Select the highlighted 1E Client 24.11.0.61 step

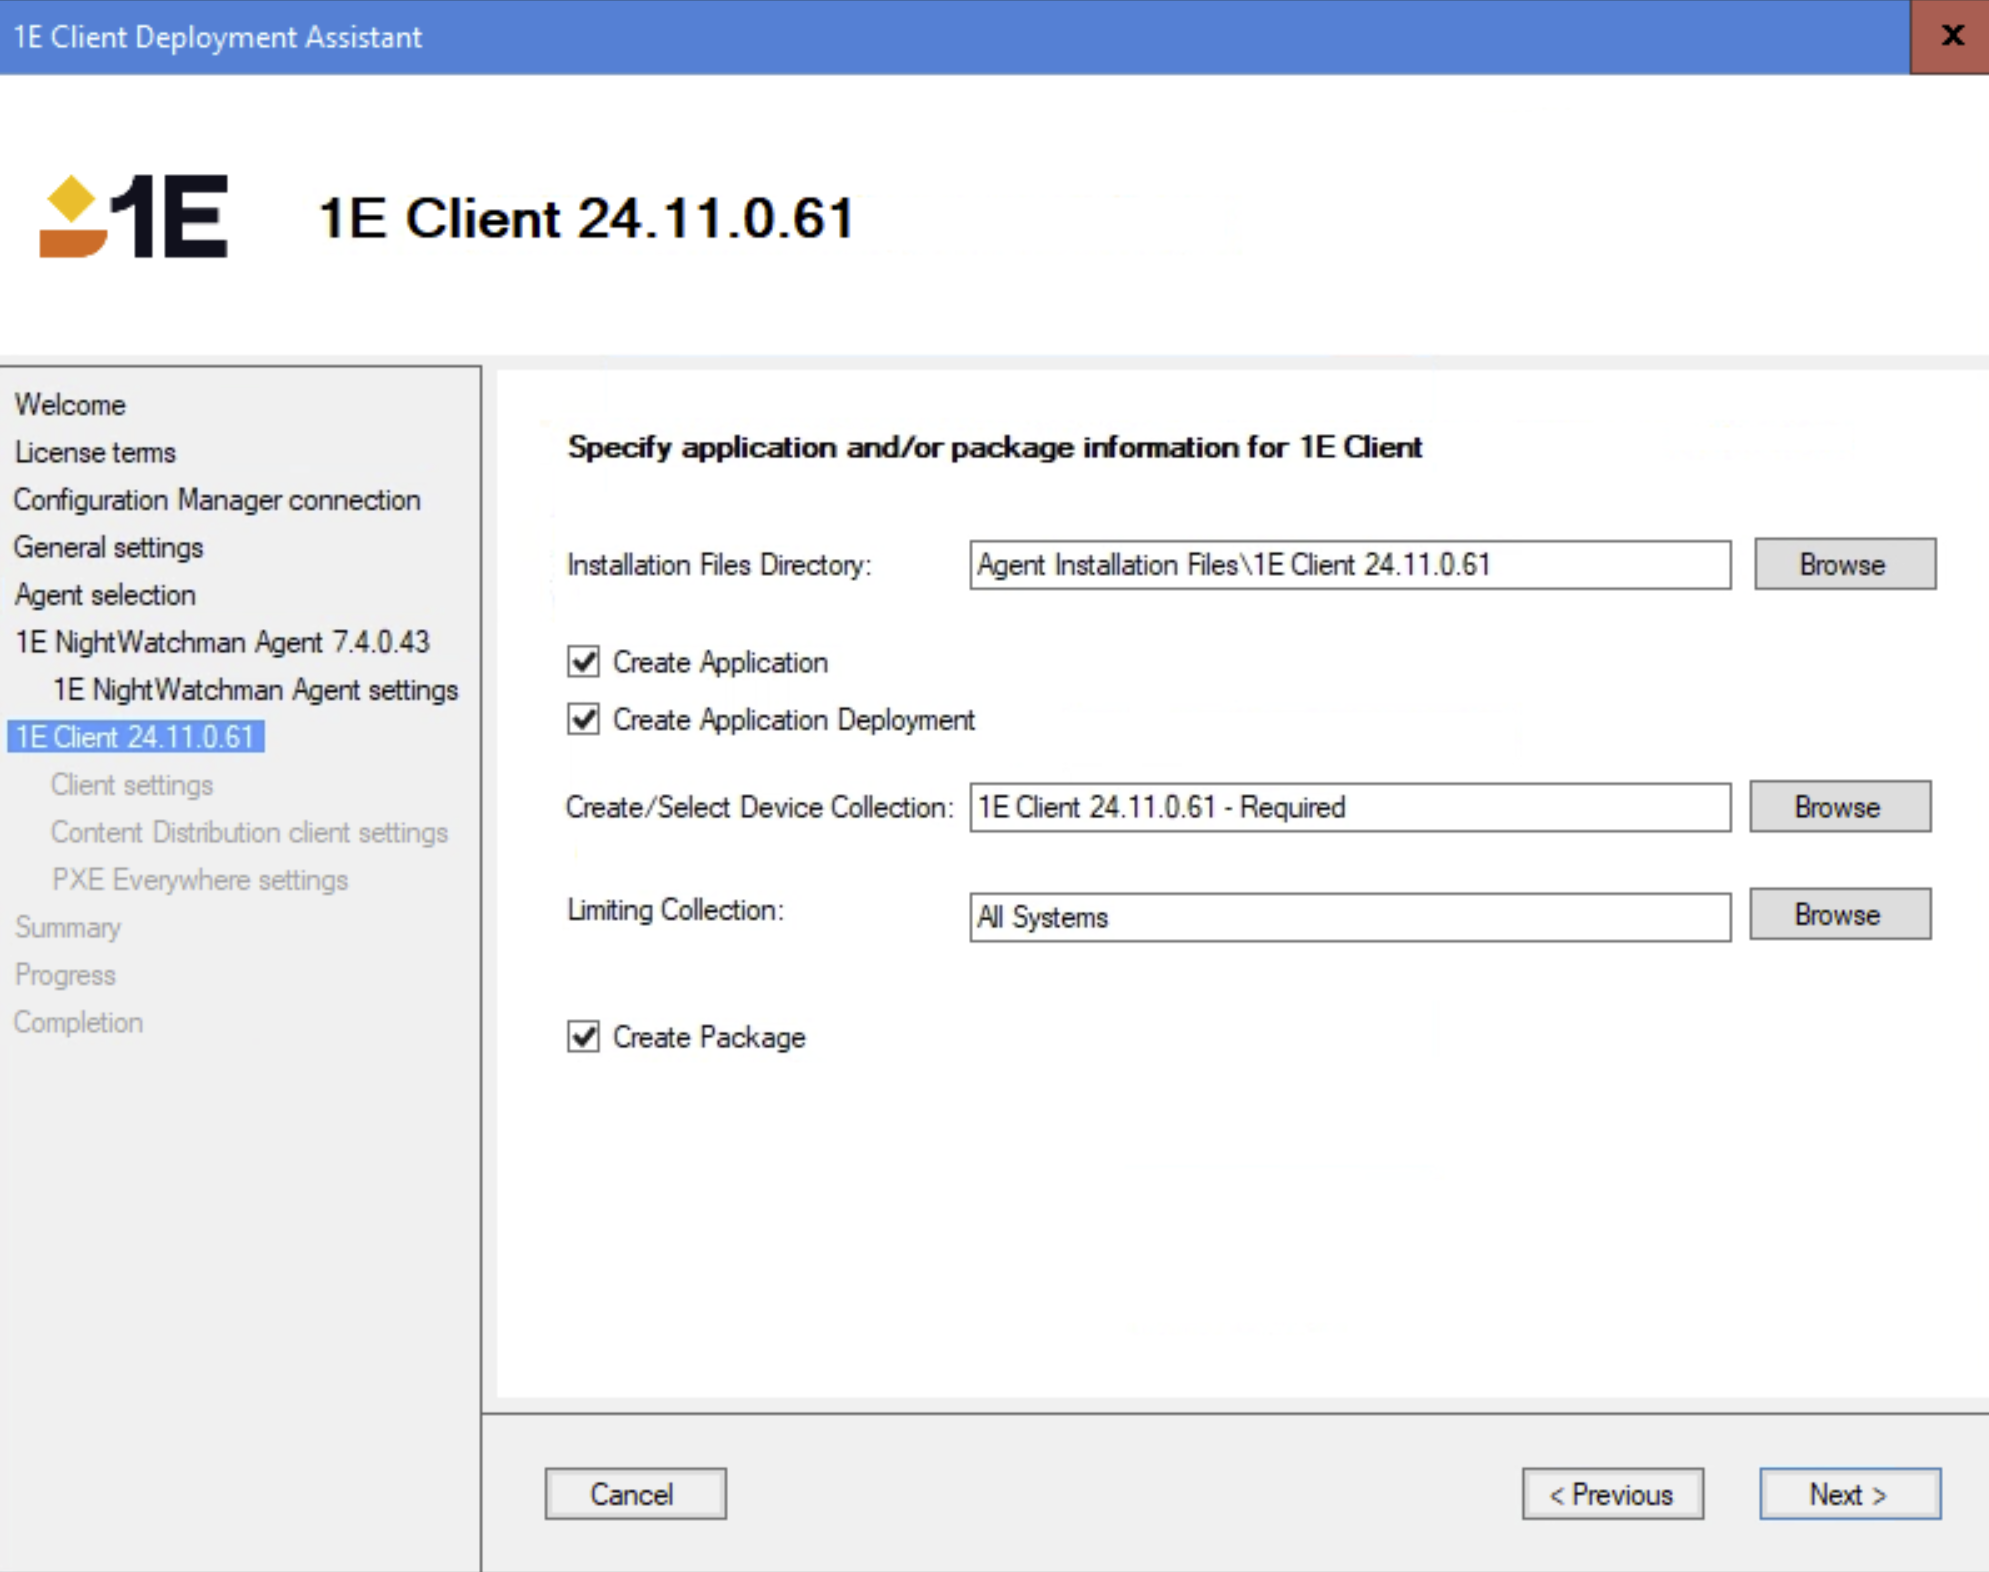[x=136, y=737]
